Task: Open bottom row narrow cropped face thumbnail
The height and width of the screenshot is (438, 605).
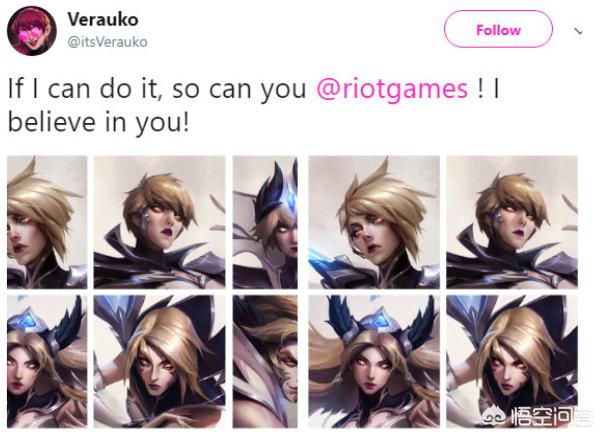Action: (x=265, y=361)
